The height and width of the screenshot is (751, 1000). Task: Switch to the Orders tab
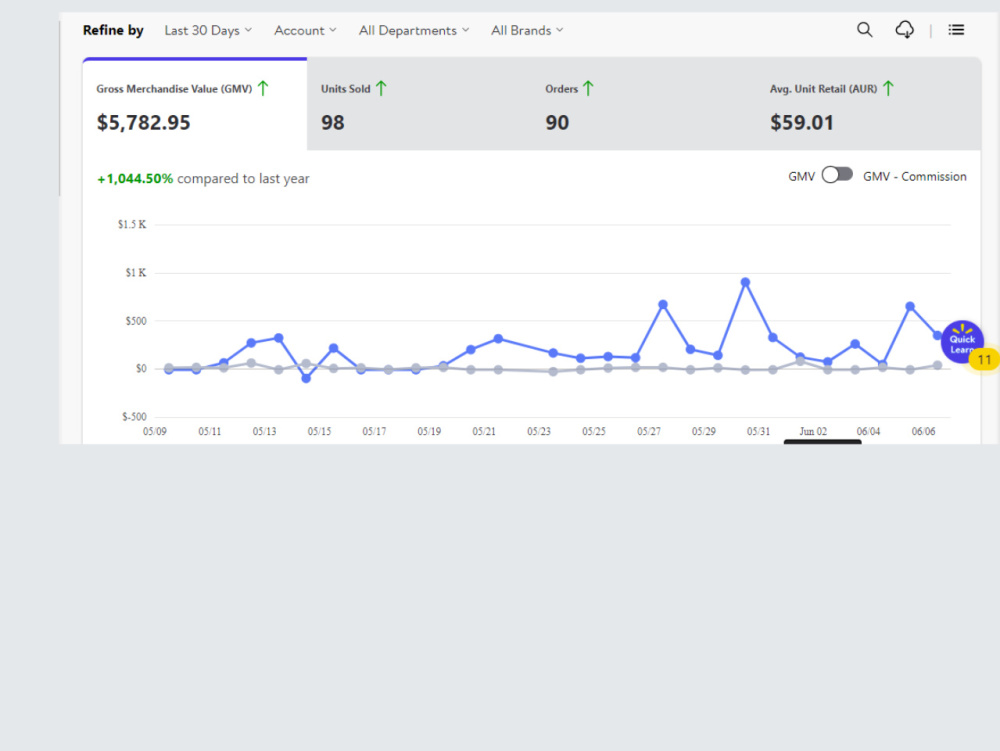643,105
